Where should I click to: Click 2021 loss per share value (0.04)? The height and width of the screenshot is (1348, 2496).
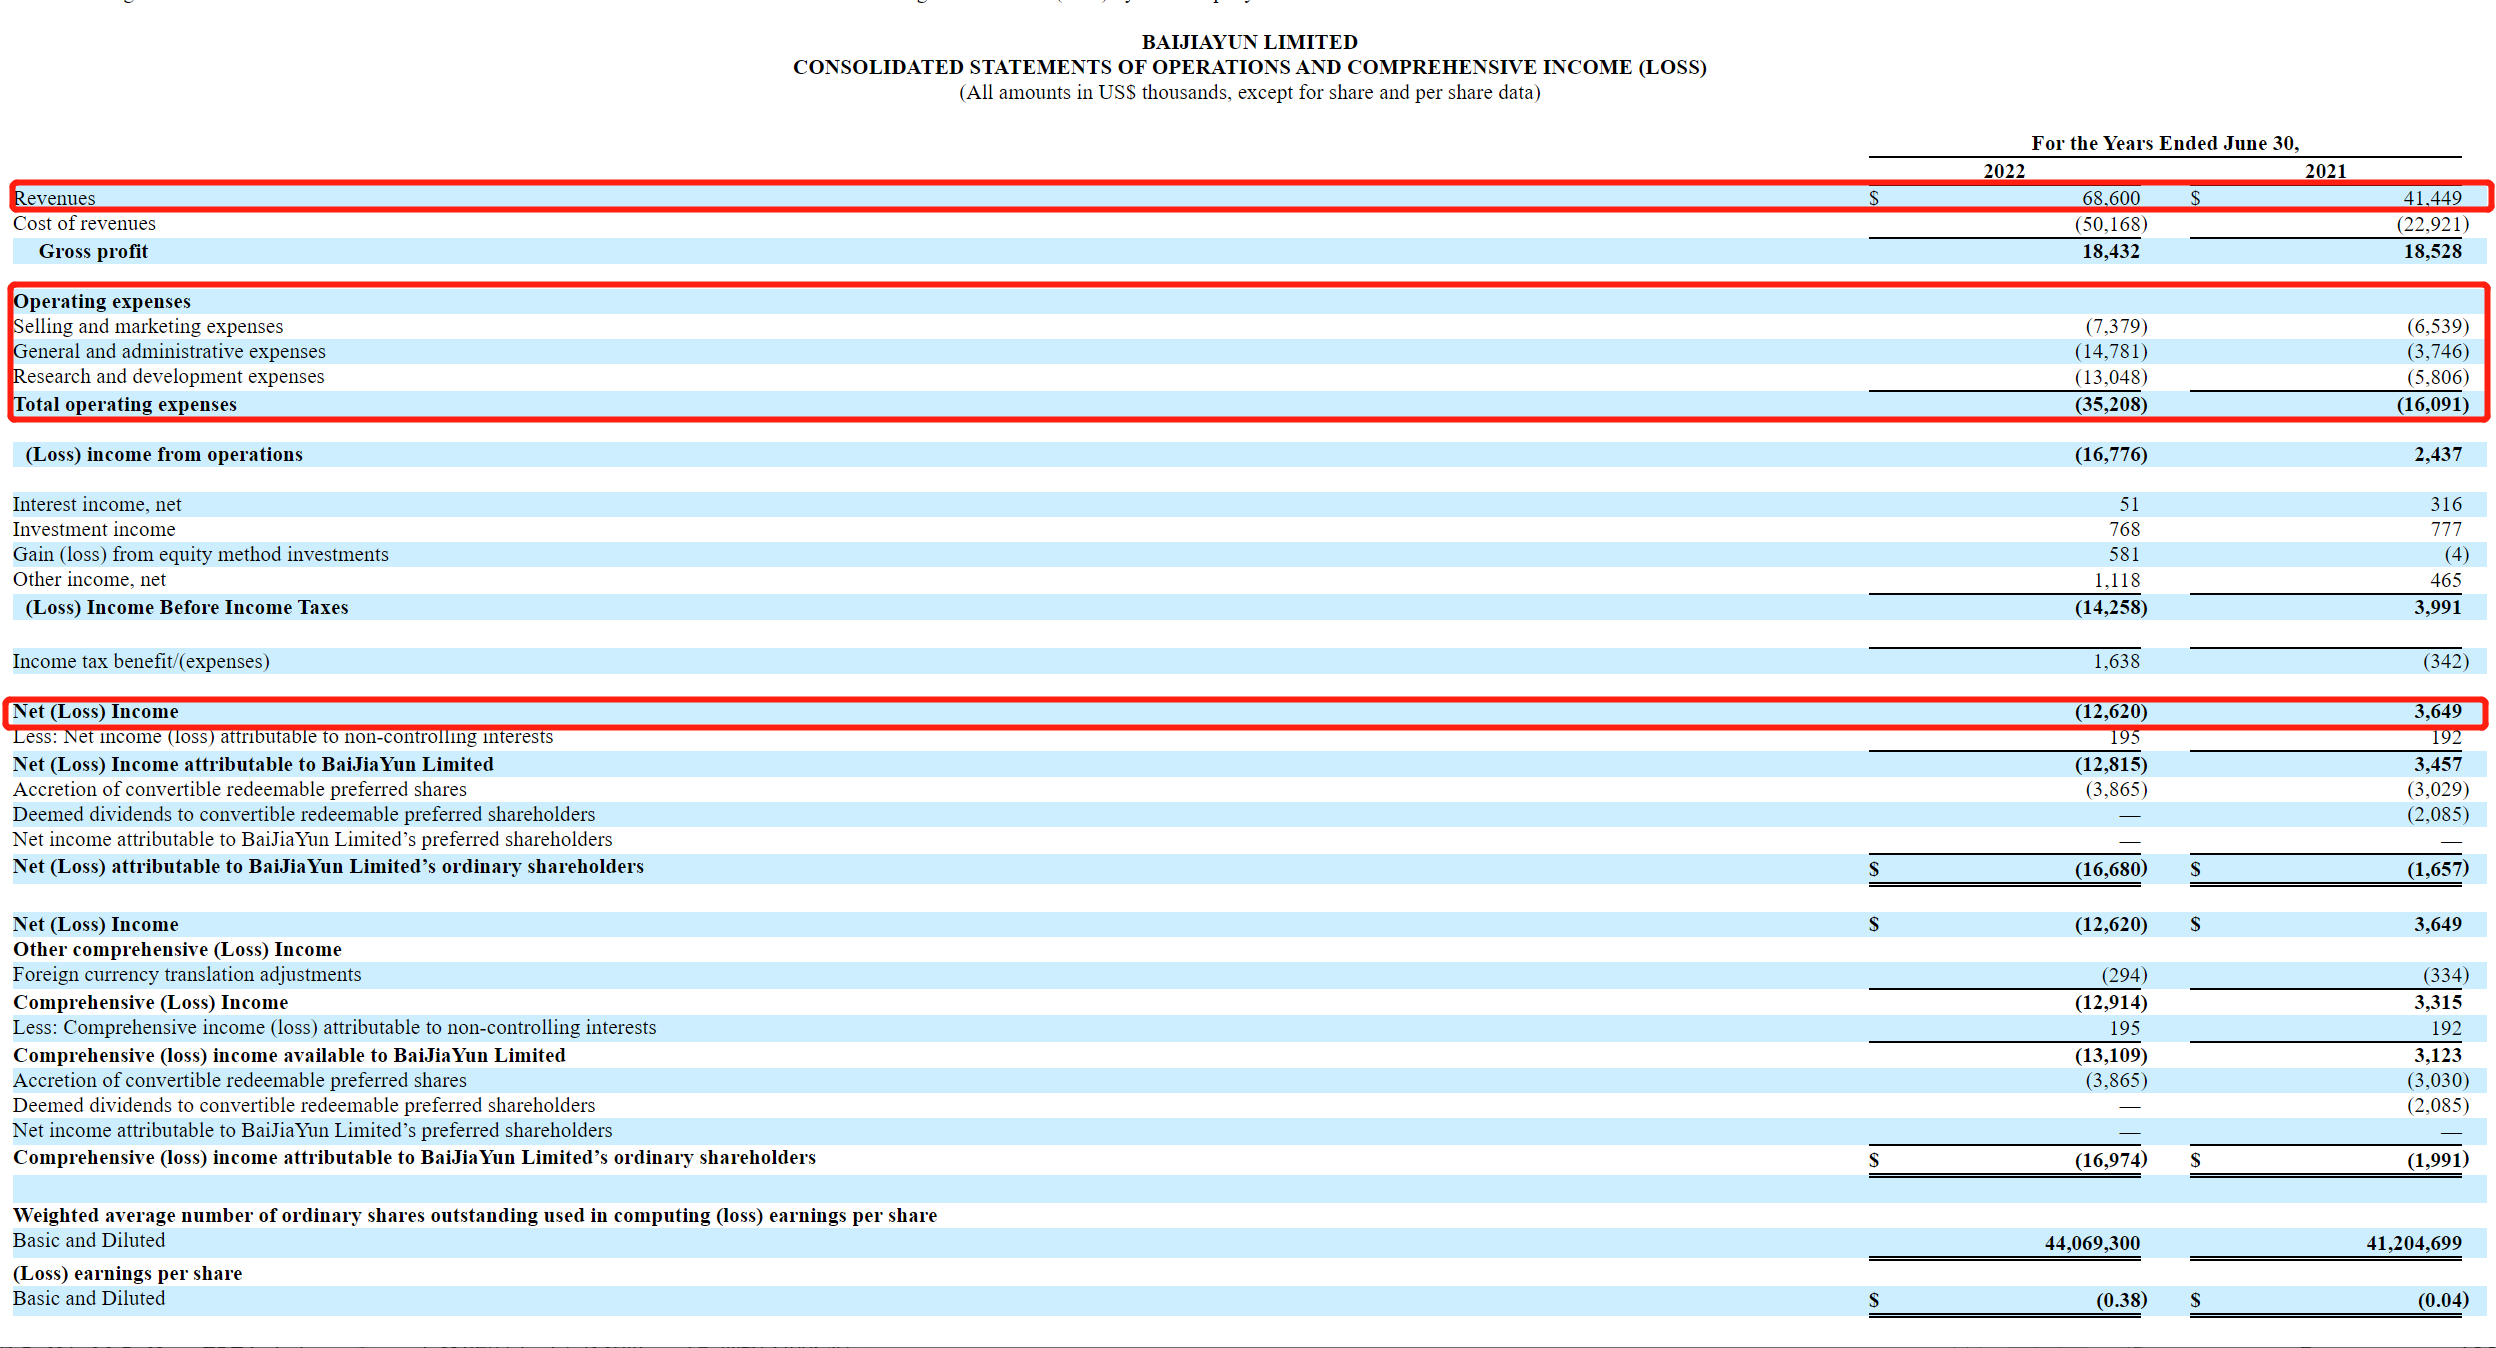point(2442,1301)
